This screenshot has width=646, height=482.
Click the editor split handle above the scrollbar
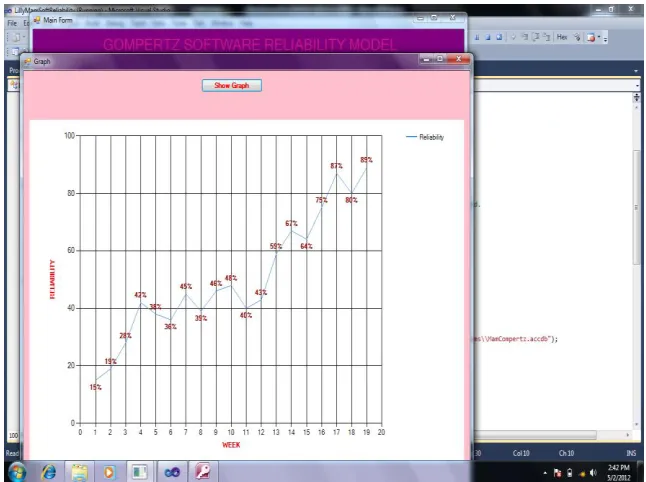(x=637, y=96)
